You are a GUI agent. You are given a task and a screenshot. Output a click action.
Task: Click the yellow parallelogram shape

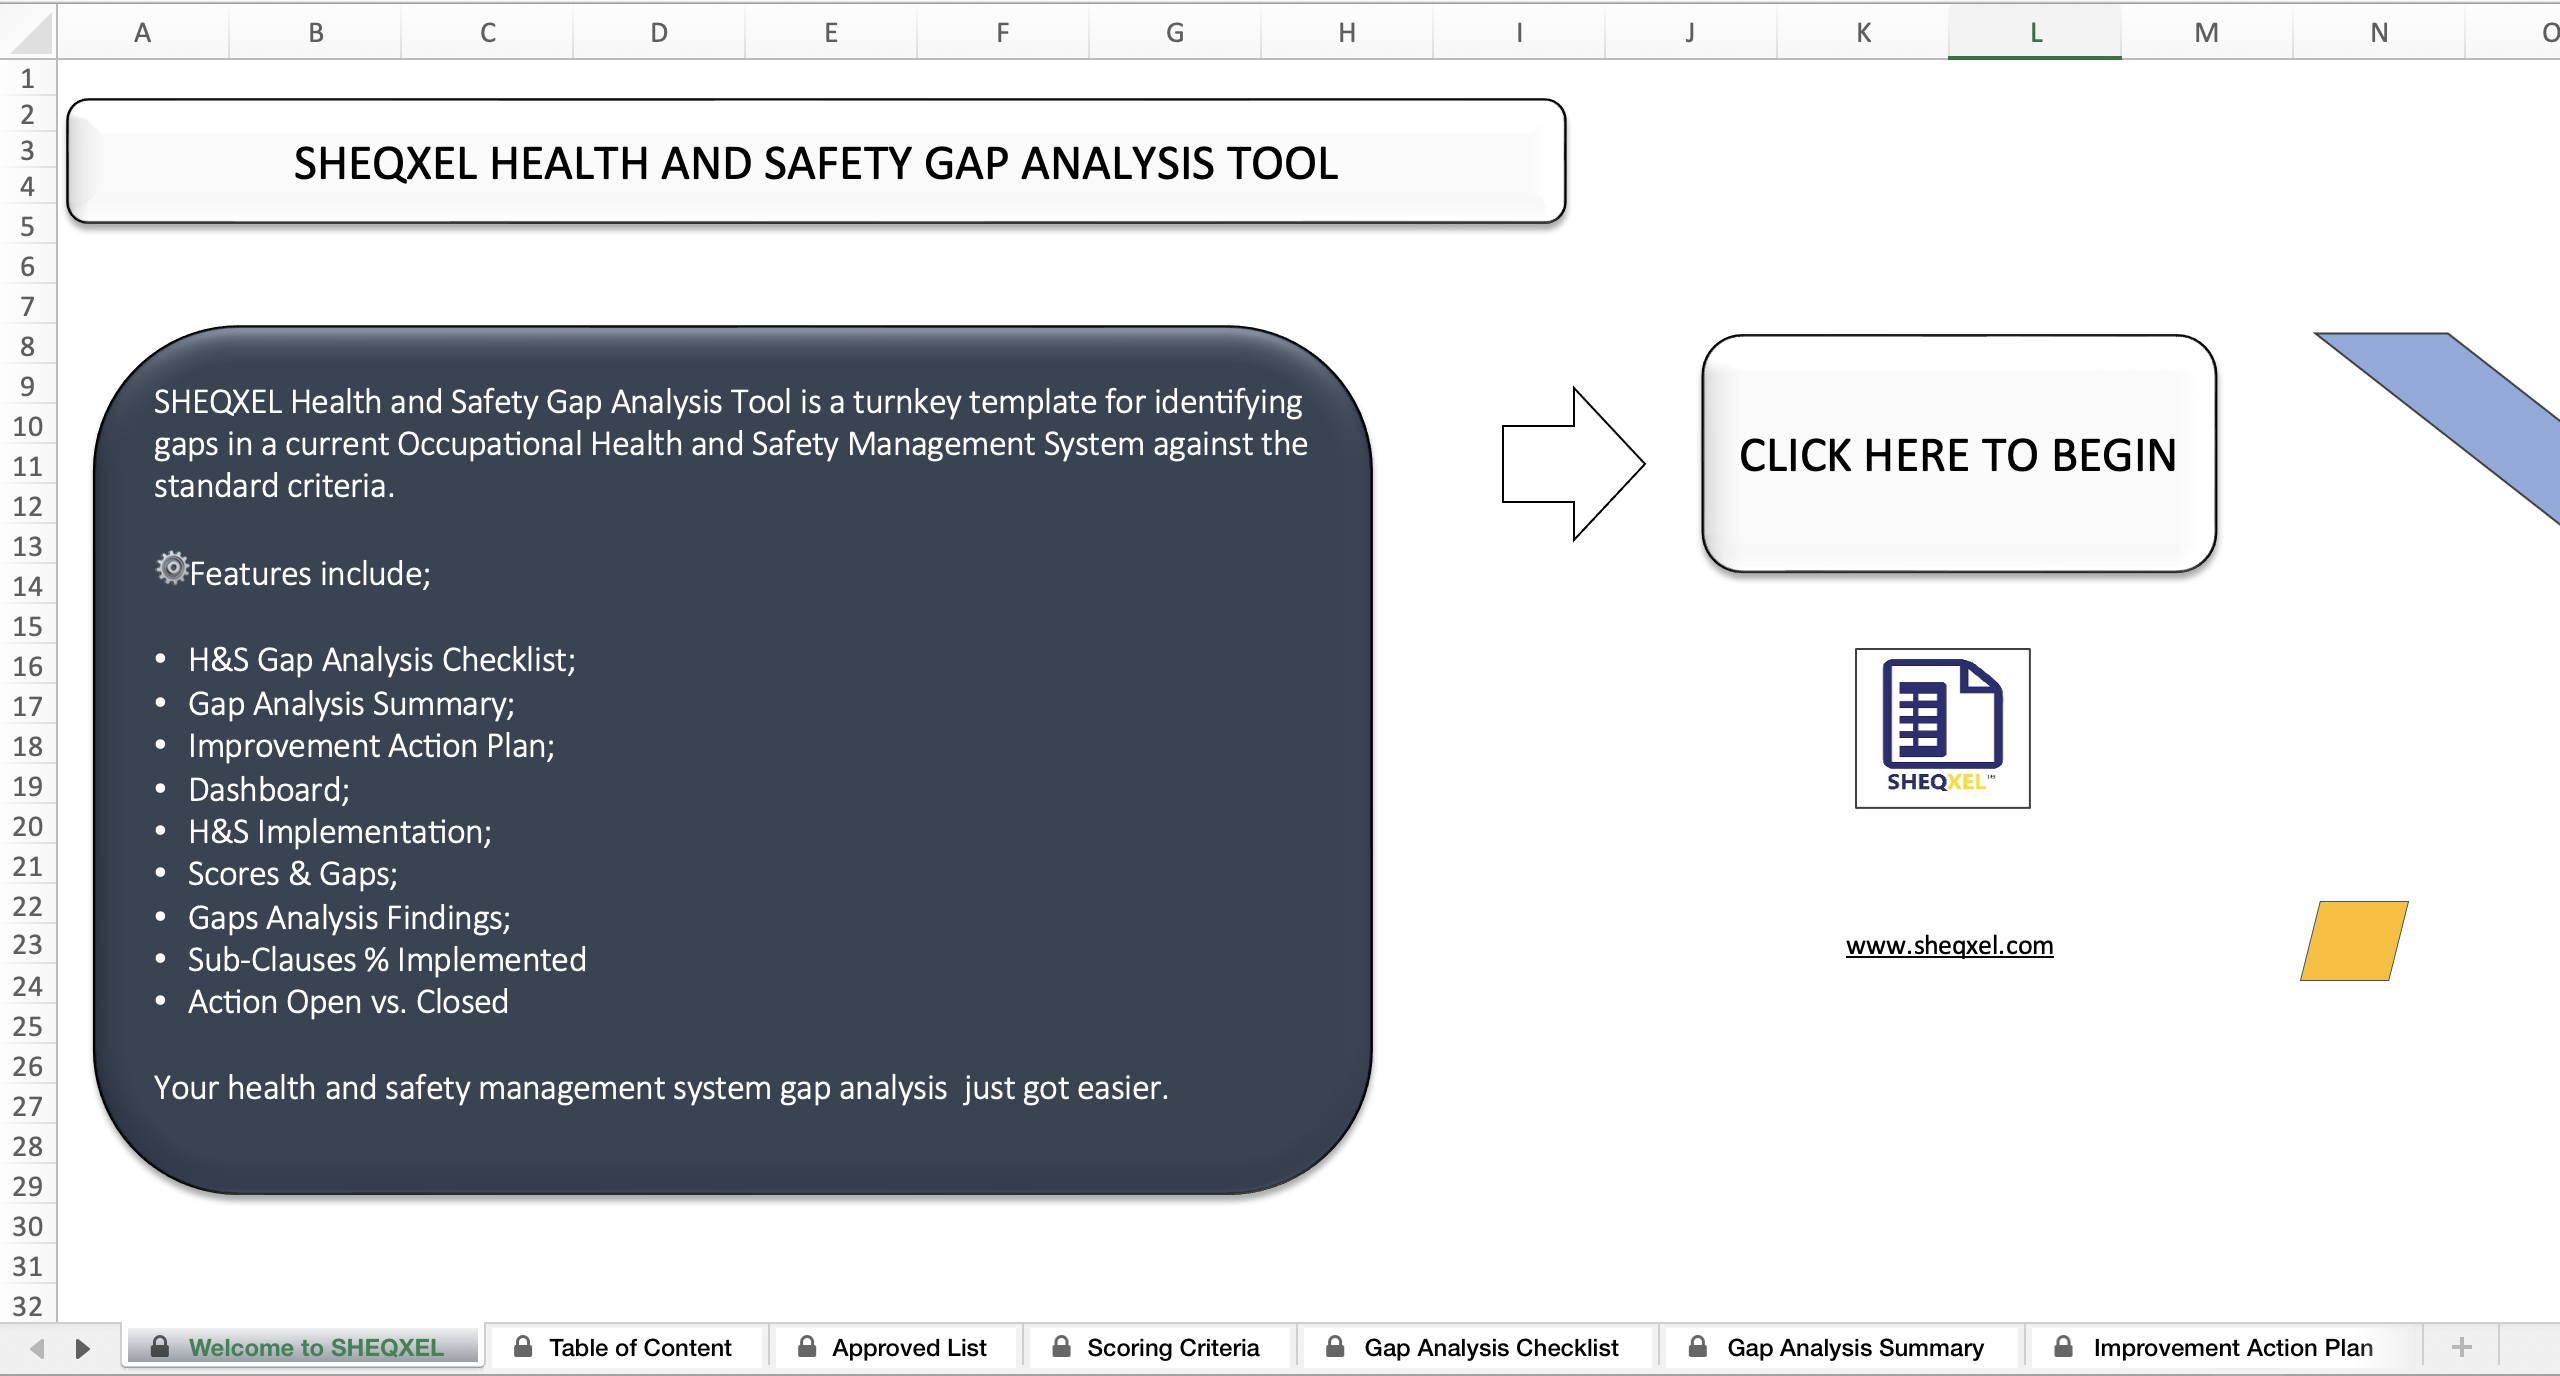pos(2354,941)
